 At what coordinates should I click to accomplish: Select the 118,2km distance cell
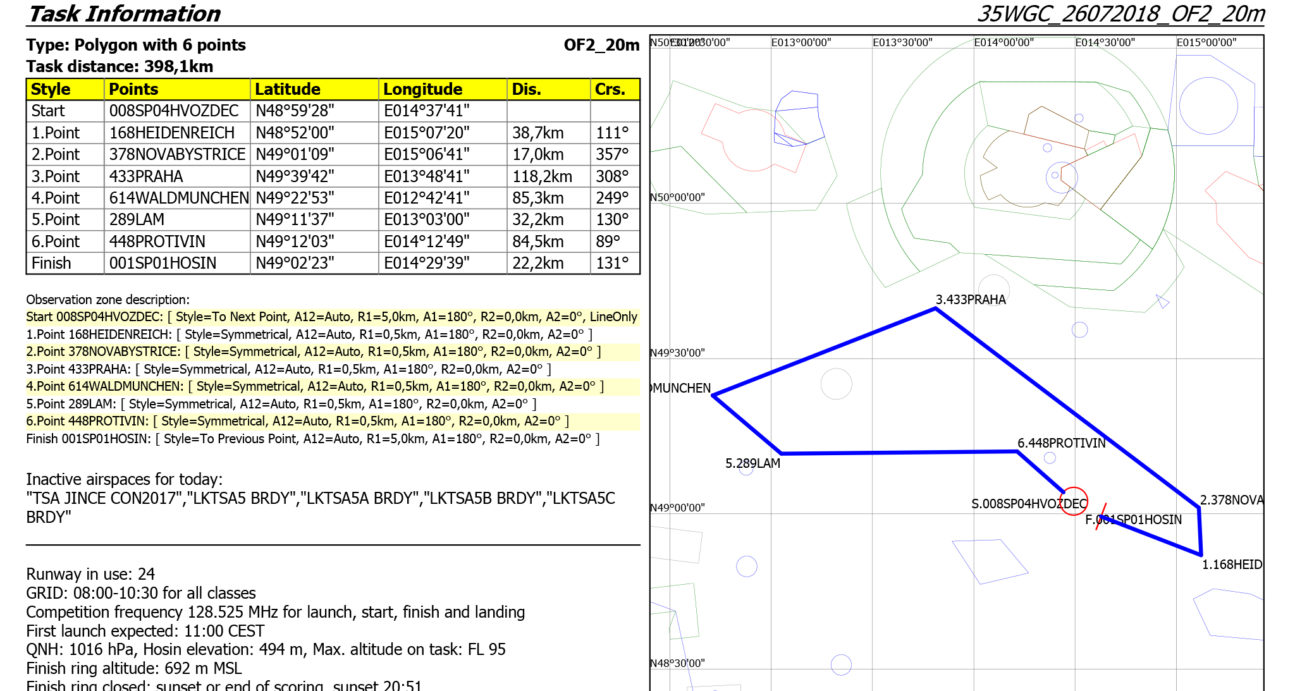549,176
